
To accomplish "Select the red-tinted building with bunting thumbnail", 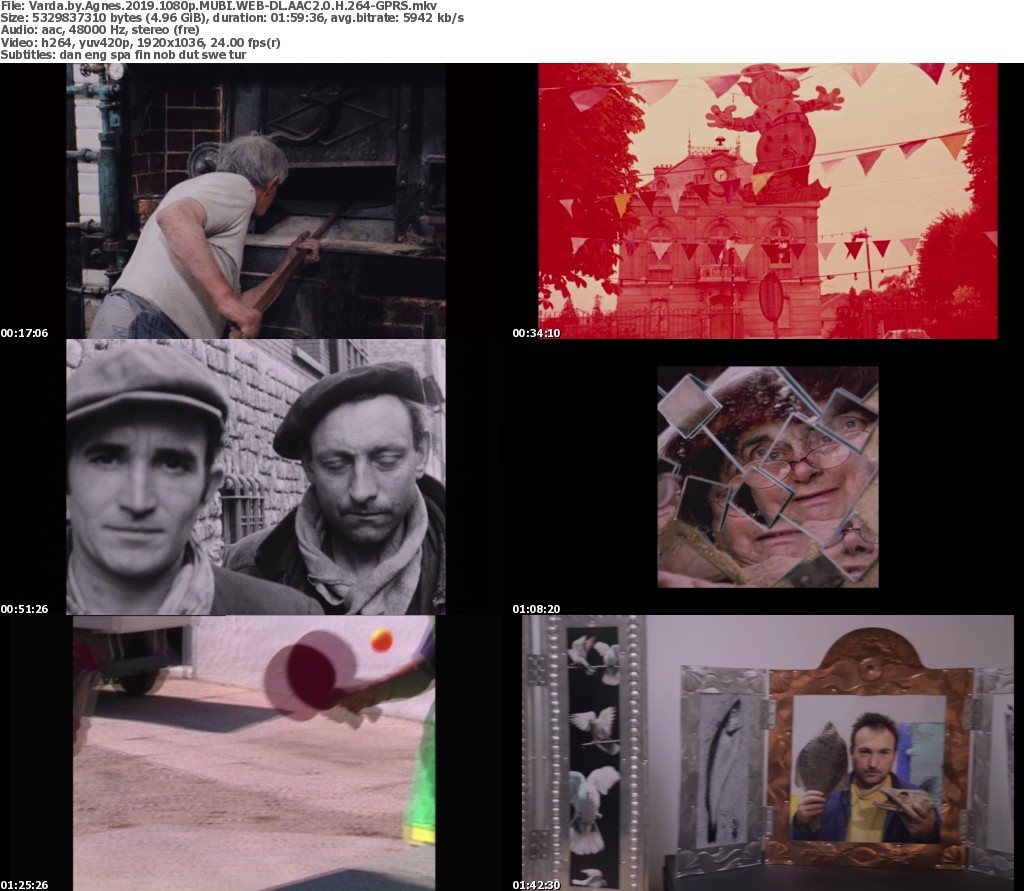I will [767, 200].
